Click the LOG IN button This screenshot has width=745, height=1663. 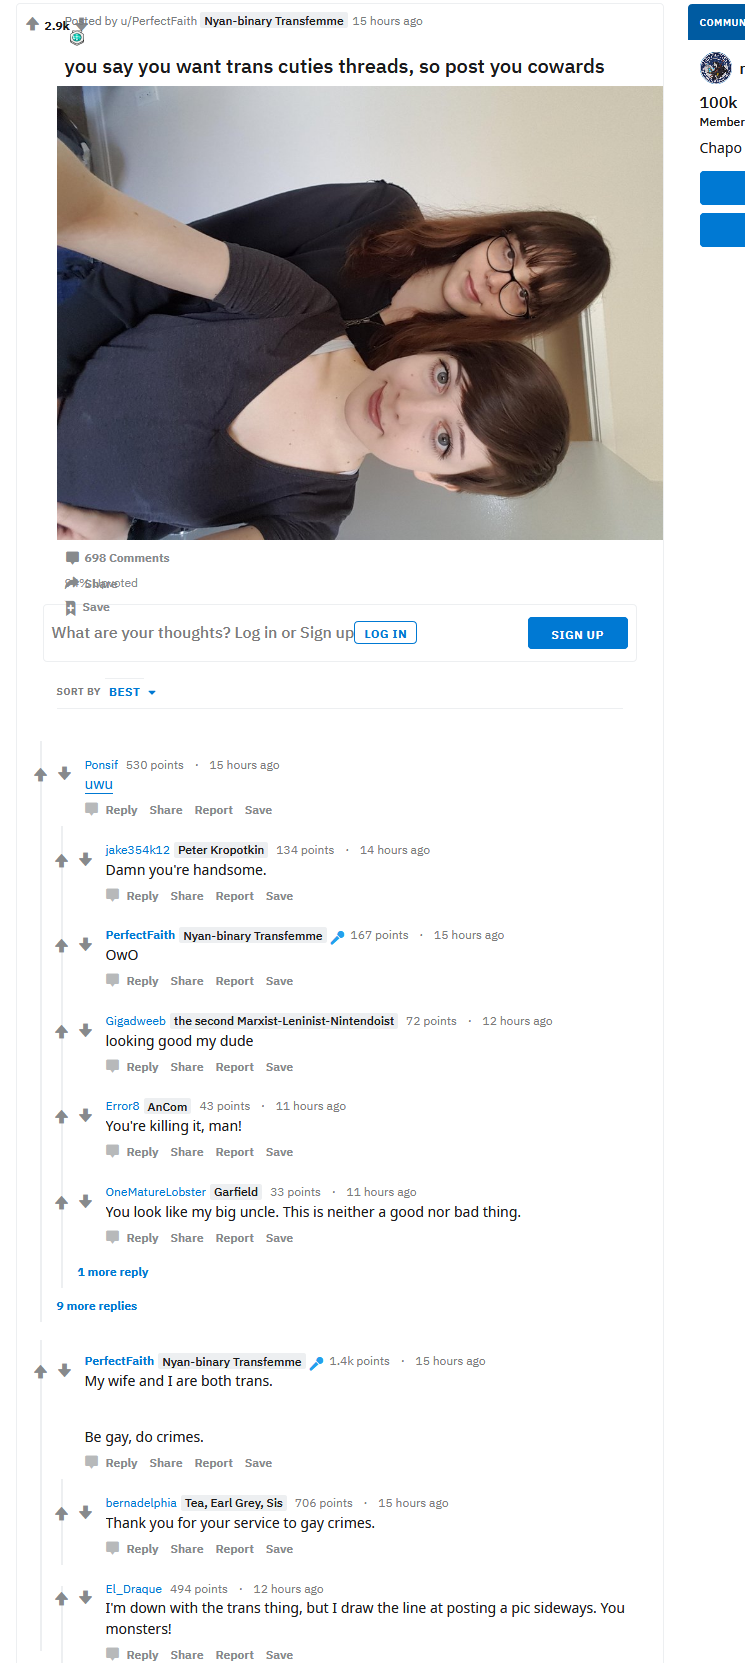pos(386,633)
